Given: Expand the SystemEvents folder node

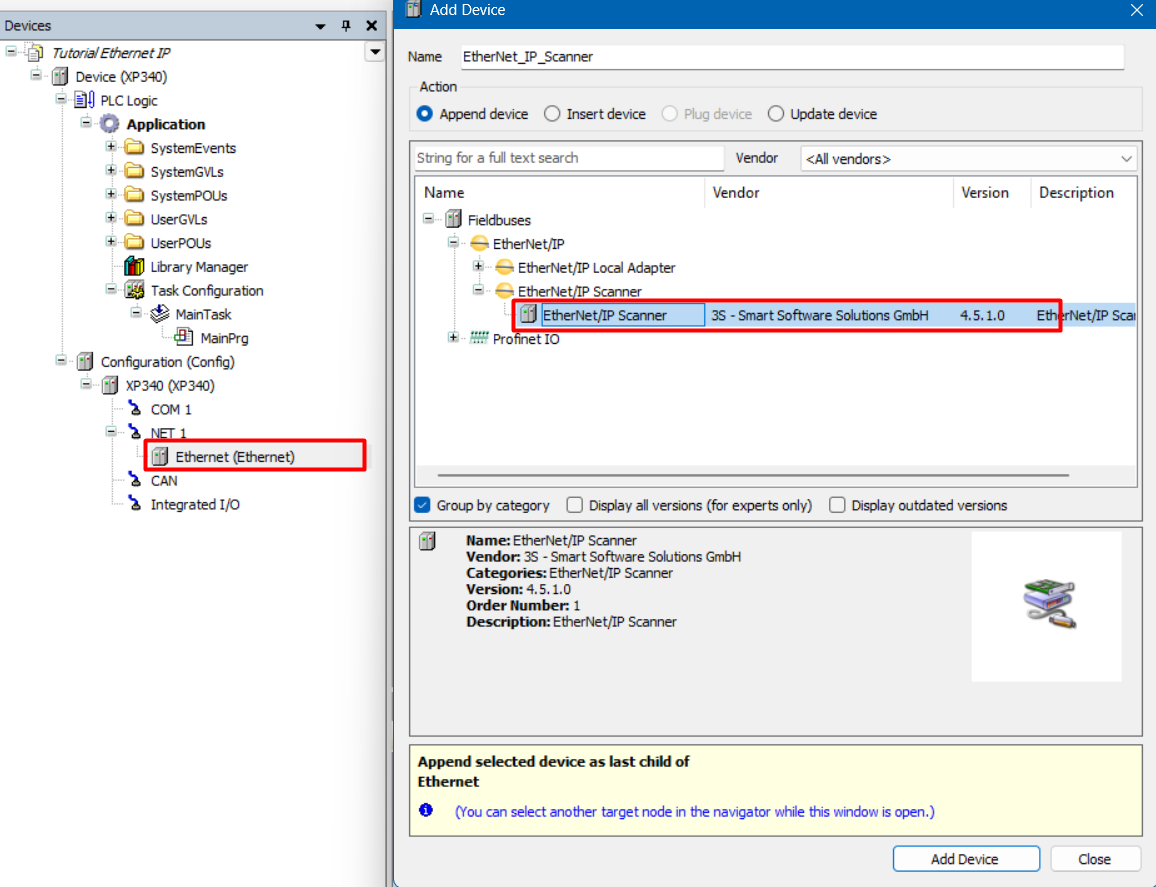Looking at the screenshot, I should pos(111,148).
